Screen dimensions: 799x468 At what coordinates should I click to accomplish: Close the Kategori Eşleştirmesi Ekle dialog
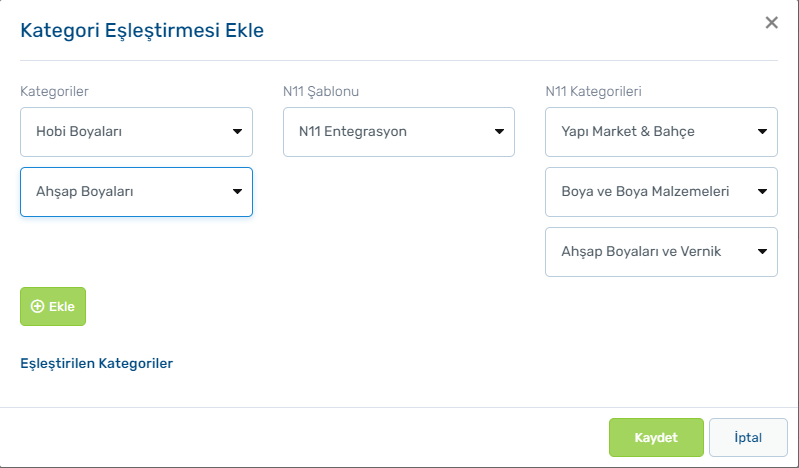pyautogui.click(x=771, y=22)
